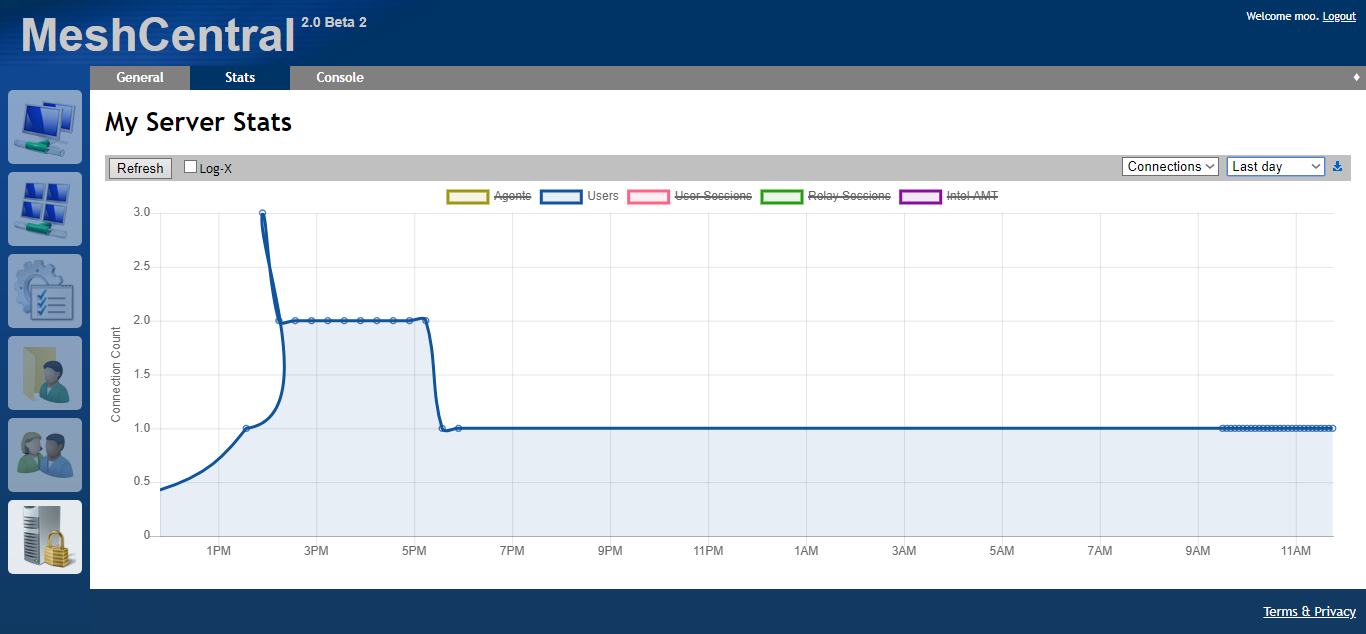
Task: Click the 1PM x-axis label
Action: 219,551
